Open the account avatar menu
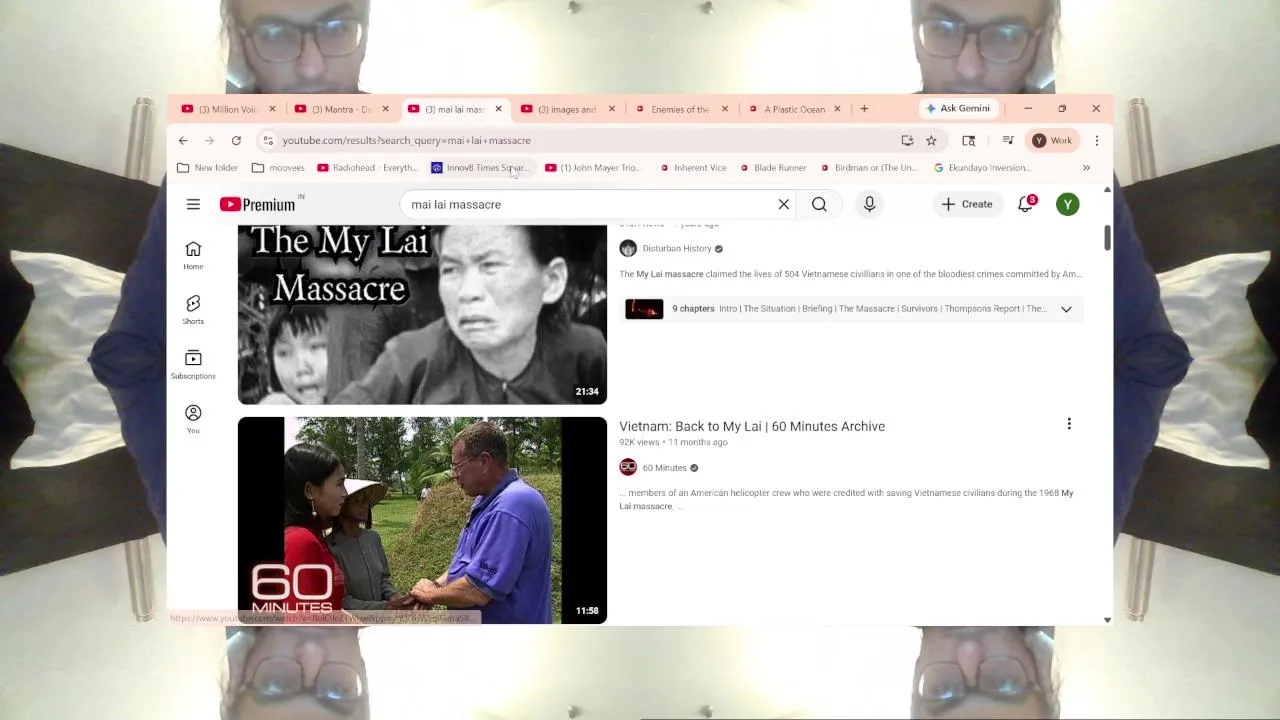This screenshot has width=1280, height=720. (1068, 204)
